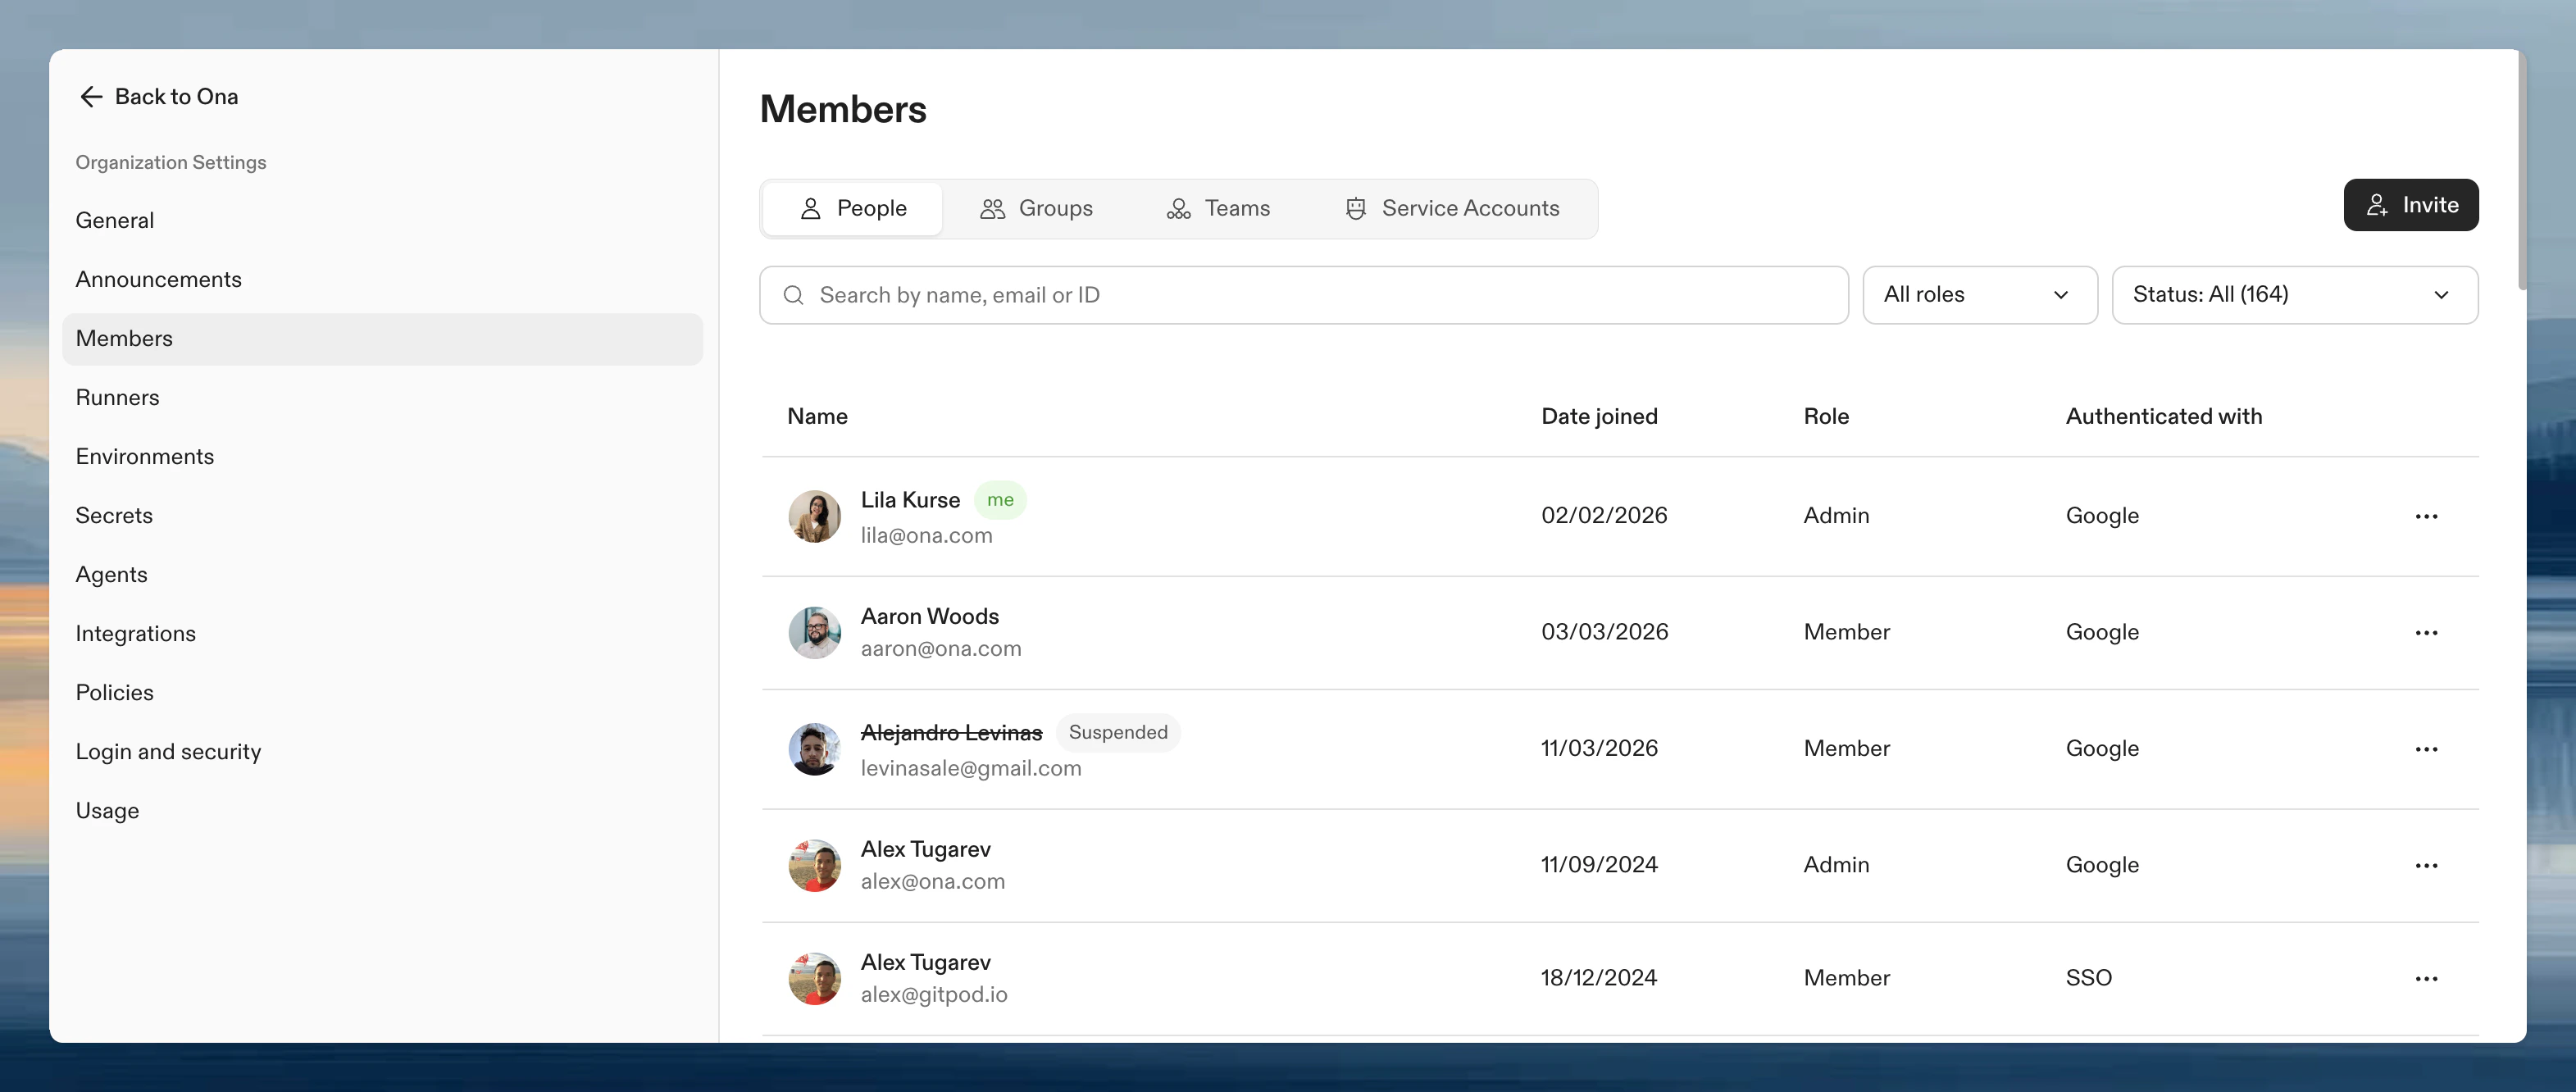Open the ellipsis menu for Aaron Woods

point(2428,632)
